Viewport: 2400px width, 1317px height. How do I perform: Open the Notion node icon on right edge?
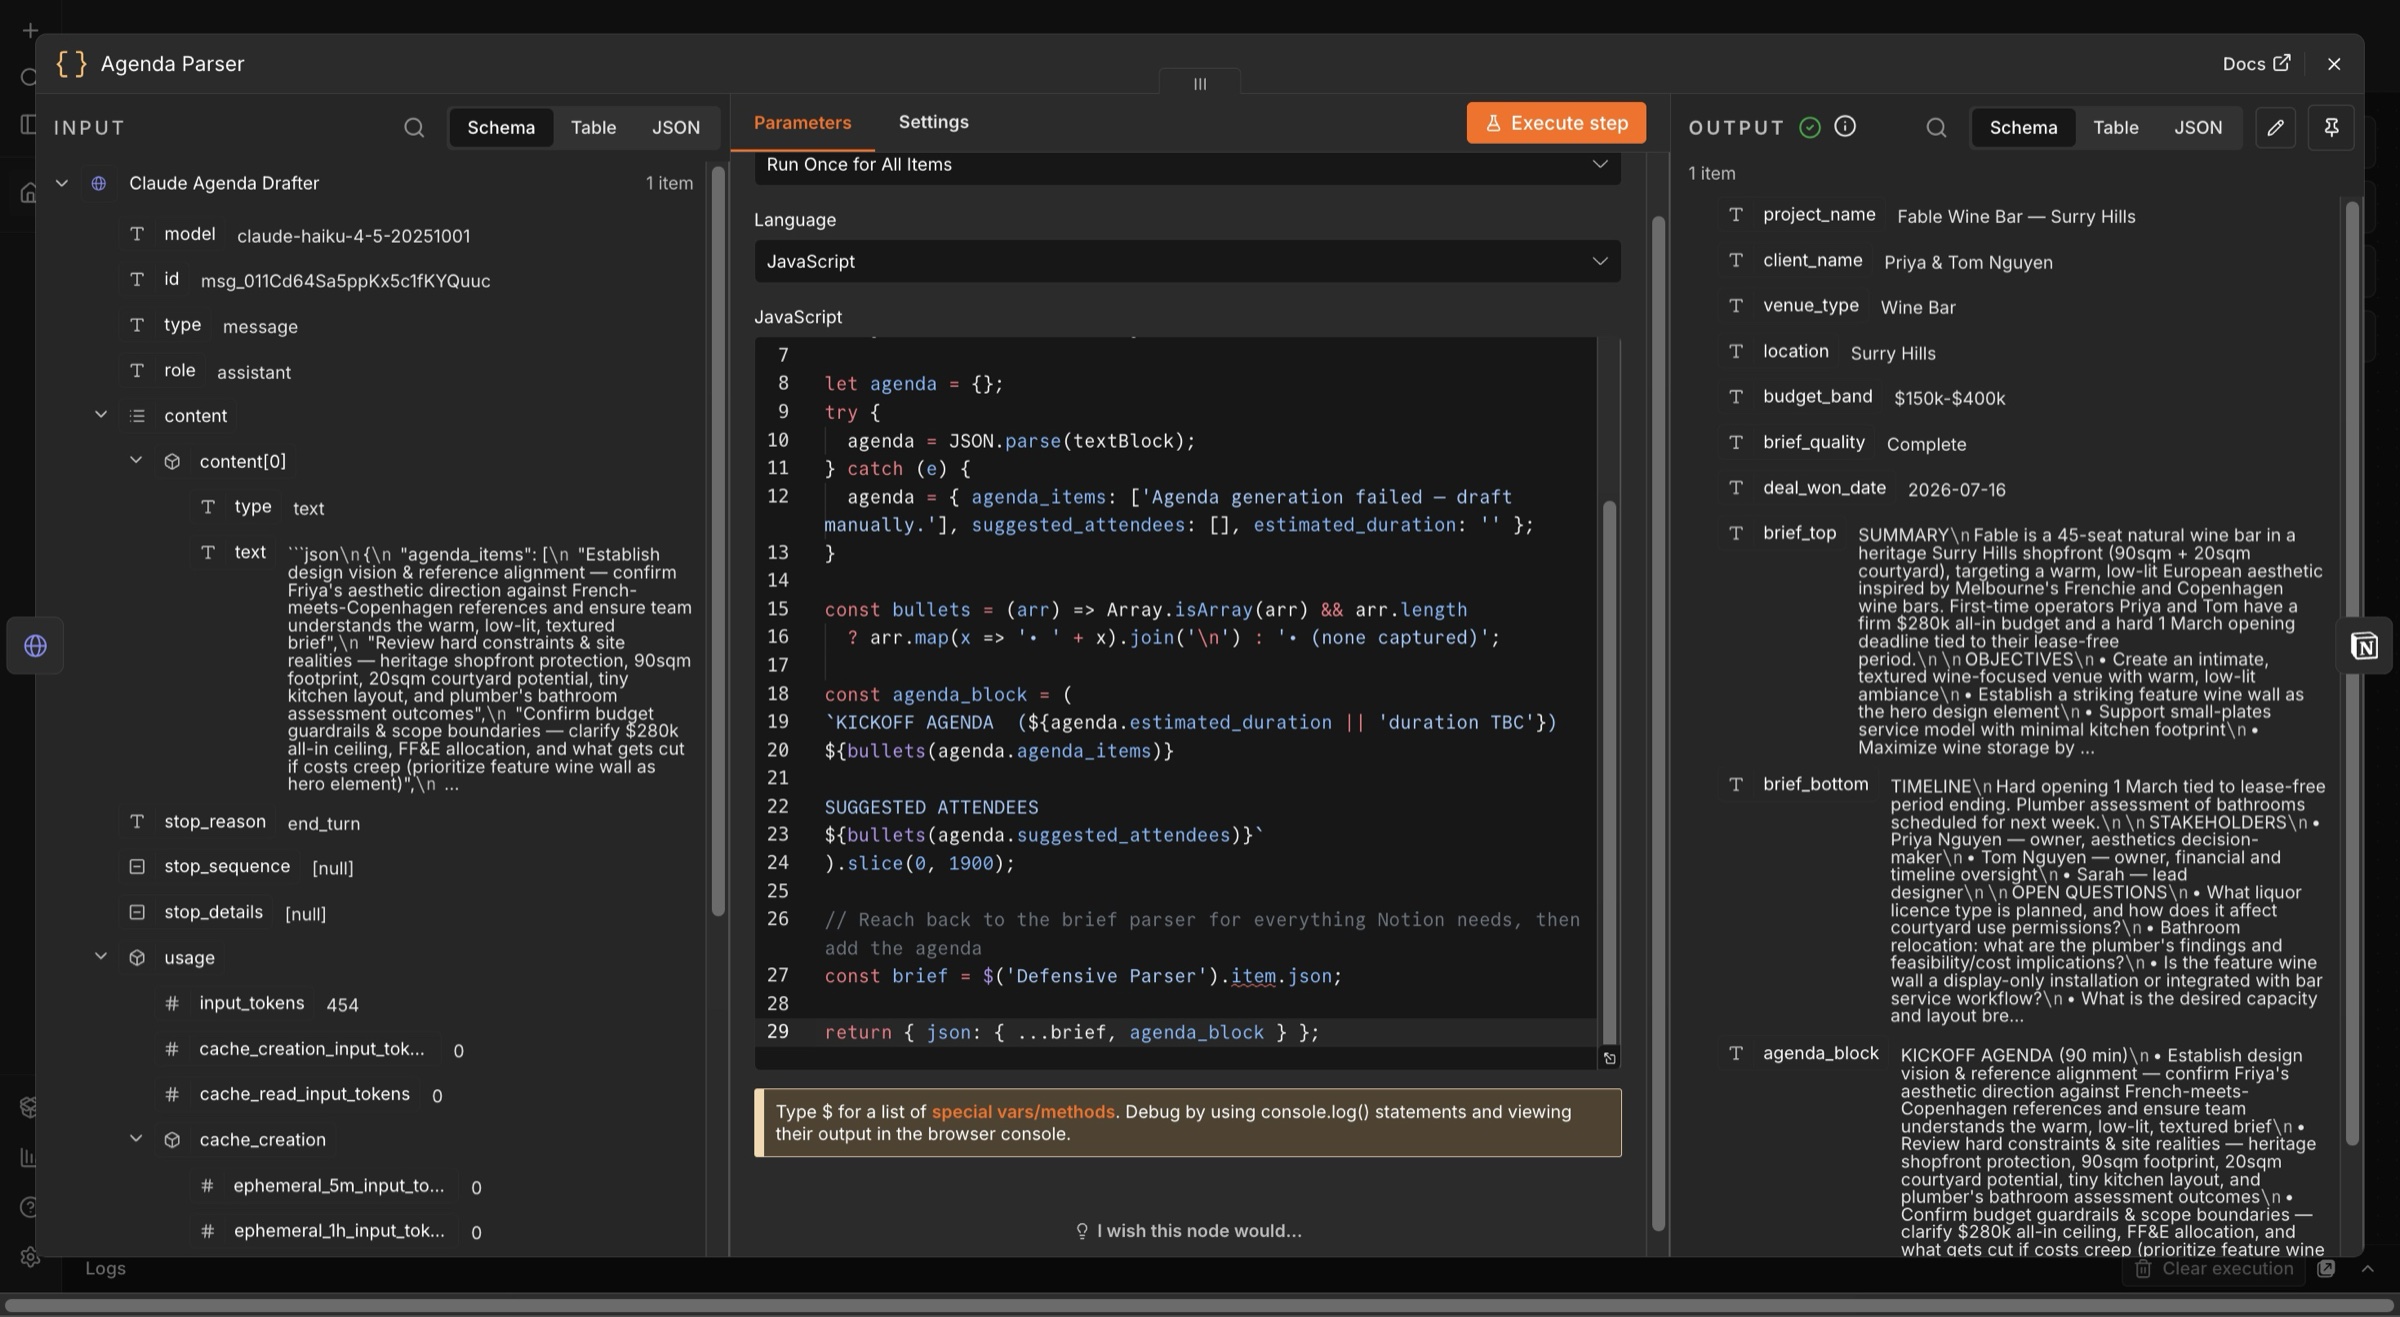coord(2364,646)
